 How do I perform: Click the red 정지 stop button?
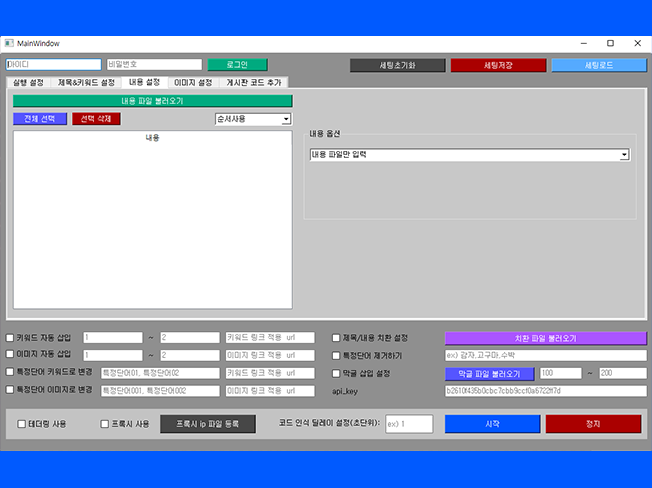pyautogui.click(x=593, y=424)
